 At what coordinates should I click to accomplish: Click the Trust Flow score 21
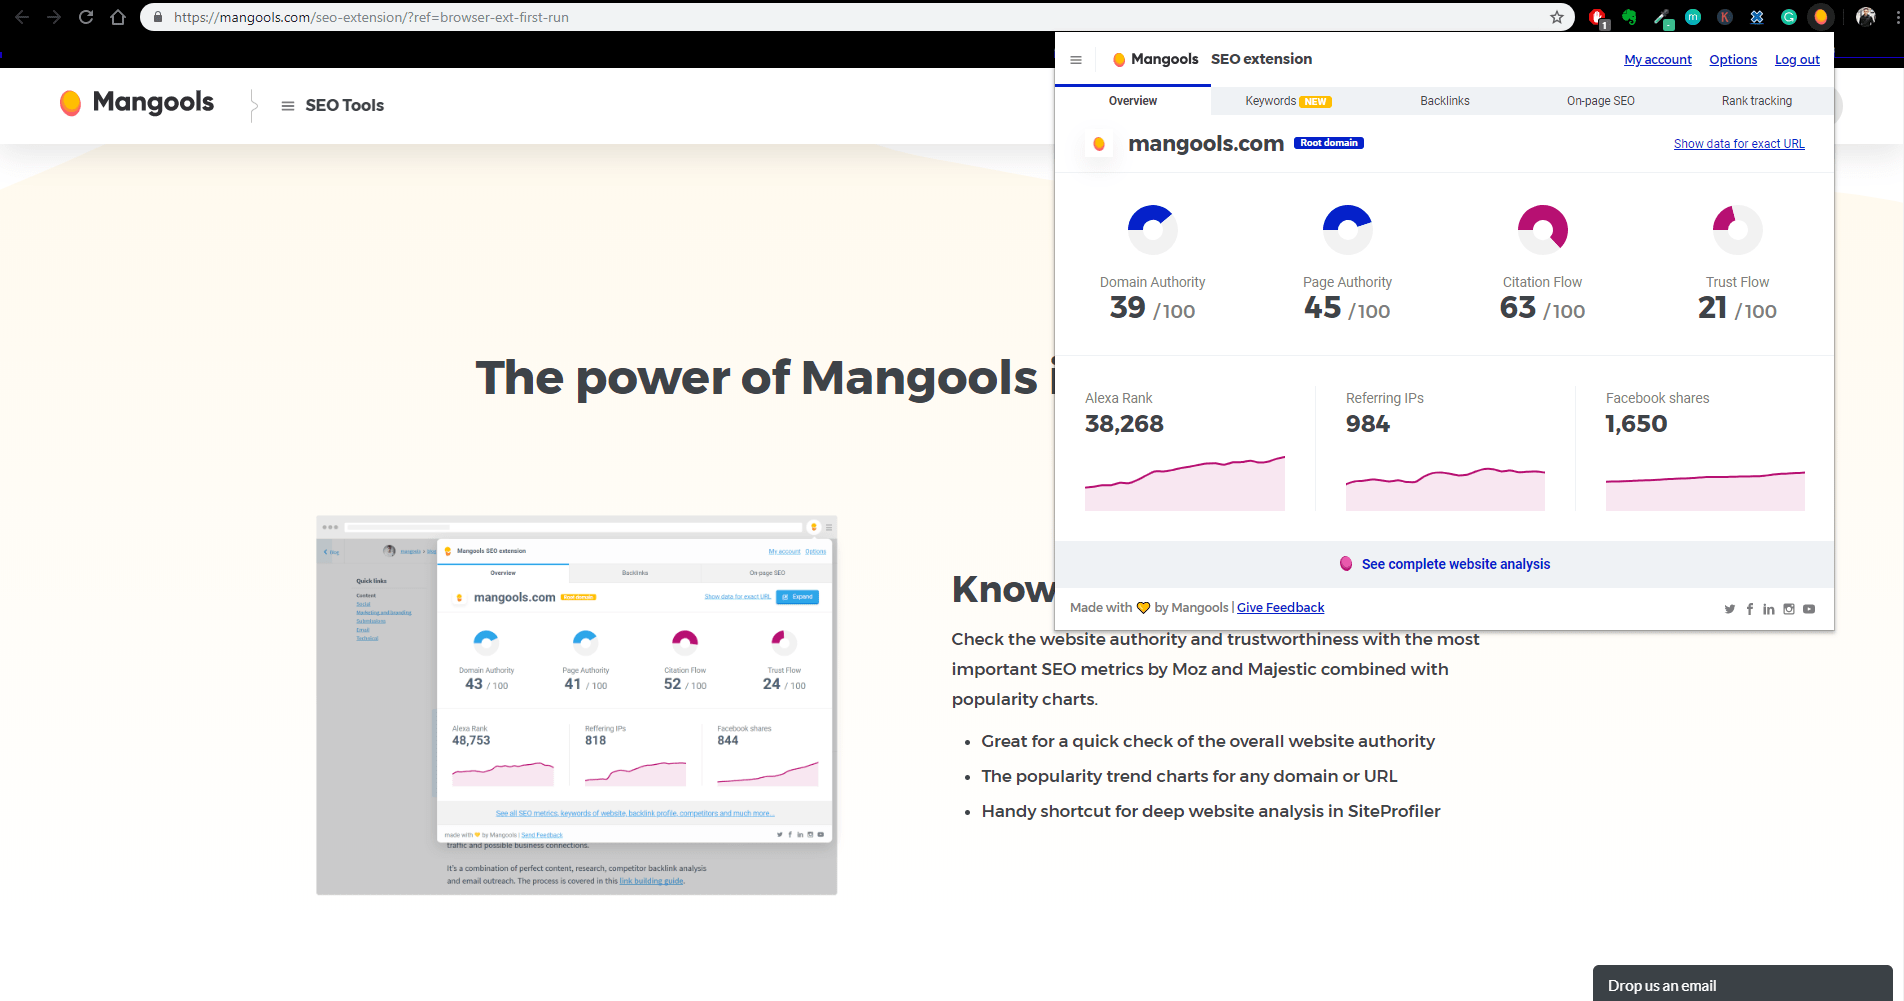point(1712,307)
